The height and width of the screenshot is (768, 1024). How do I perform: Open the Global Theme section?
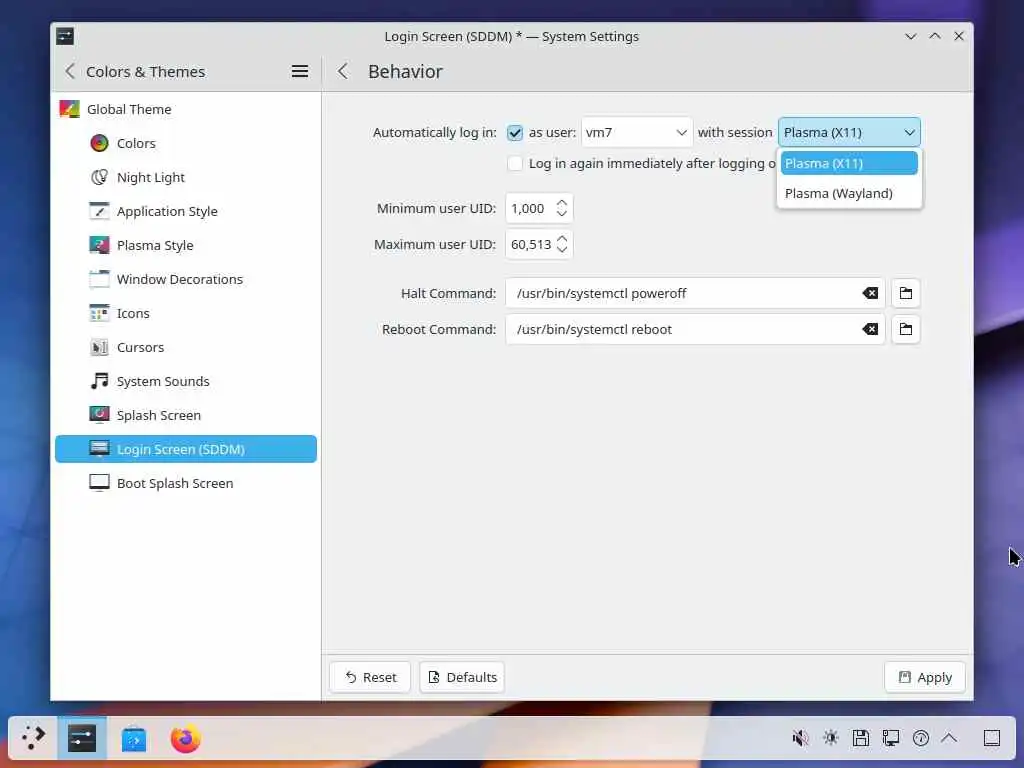tap(185, 109)
